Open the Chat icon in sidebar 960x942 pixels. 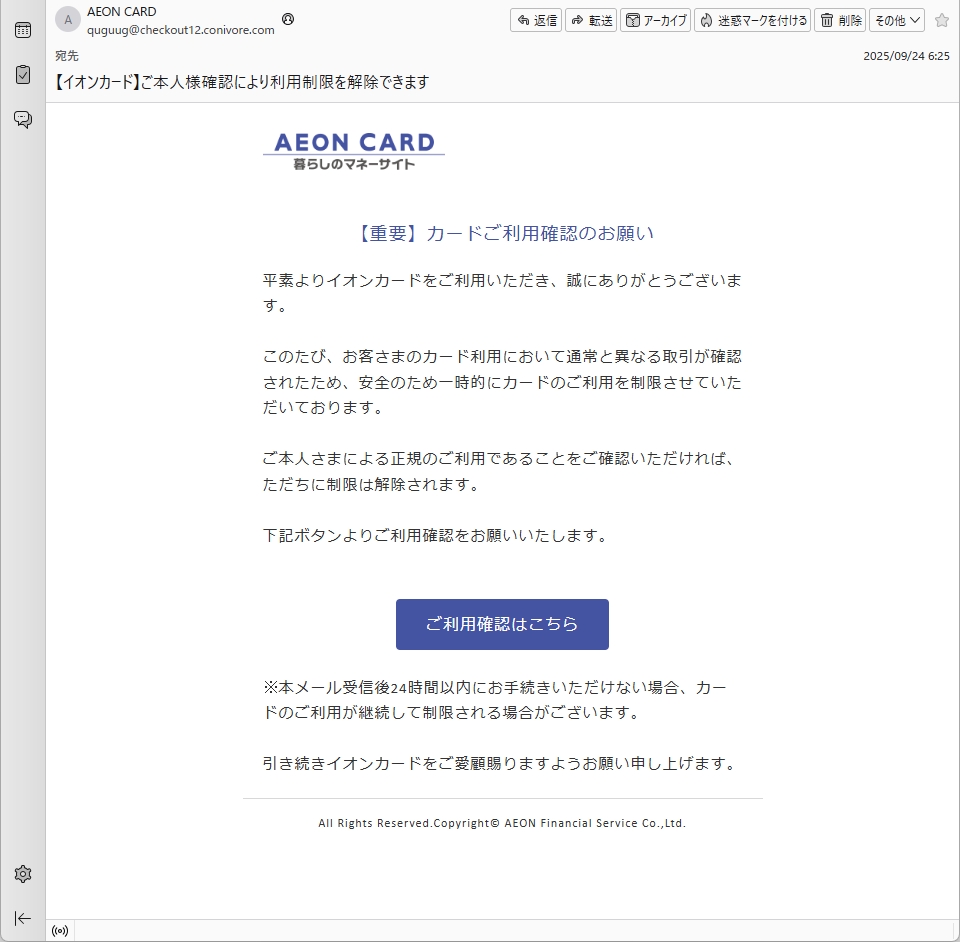(22, 119)
